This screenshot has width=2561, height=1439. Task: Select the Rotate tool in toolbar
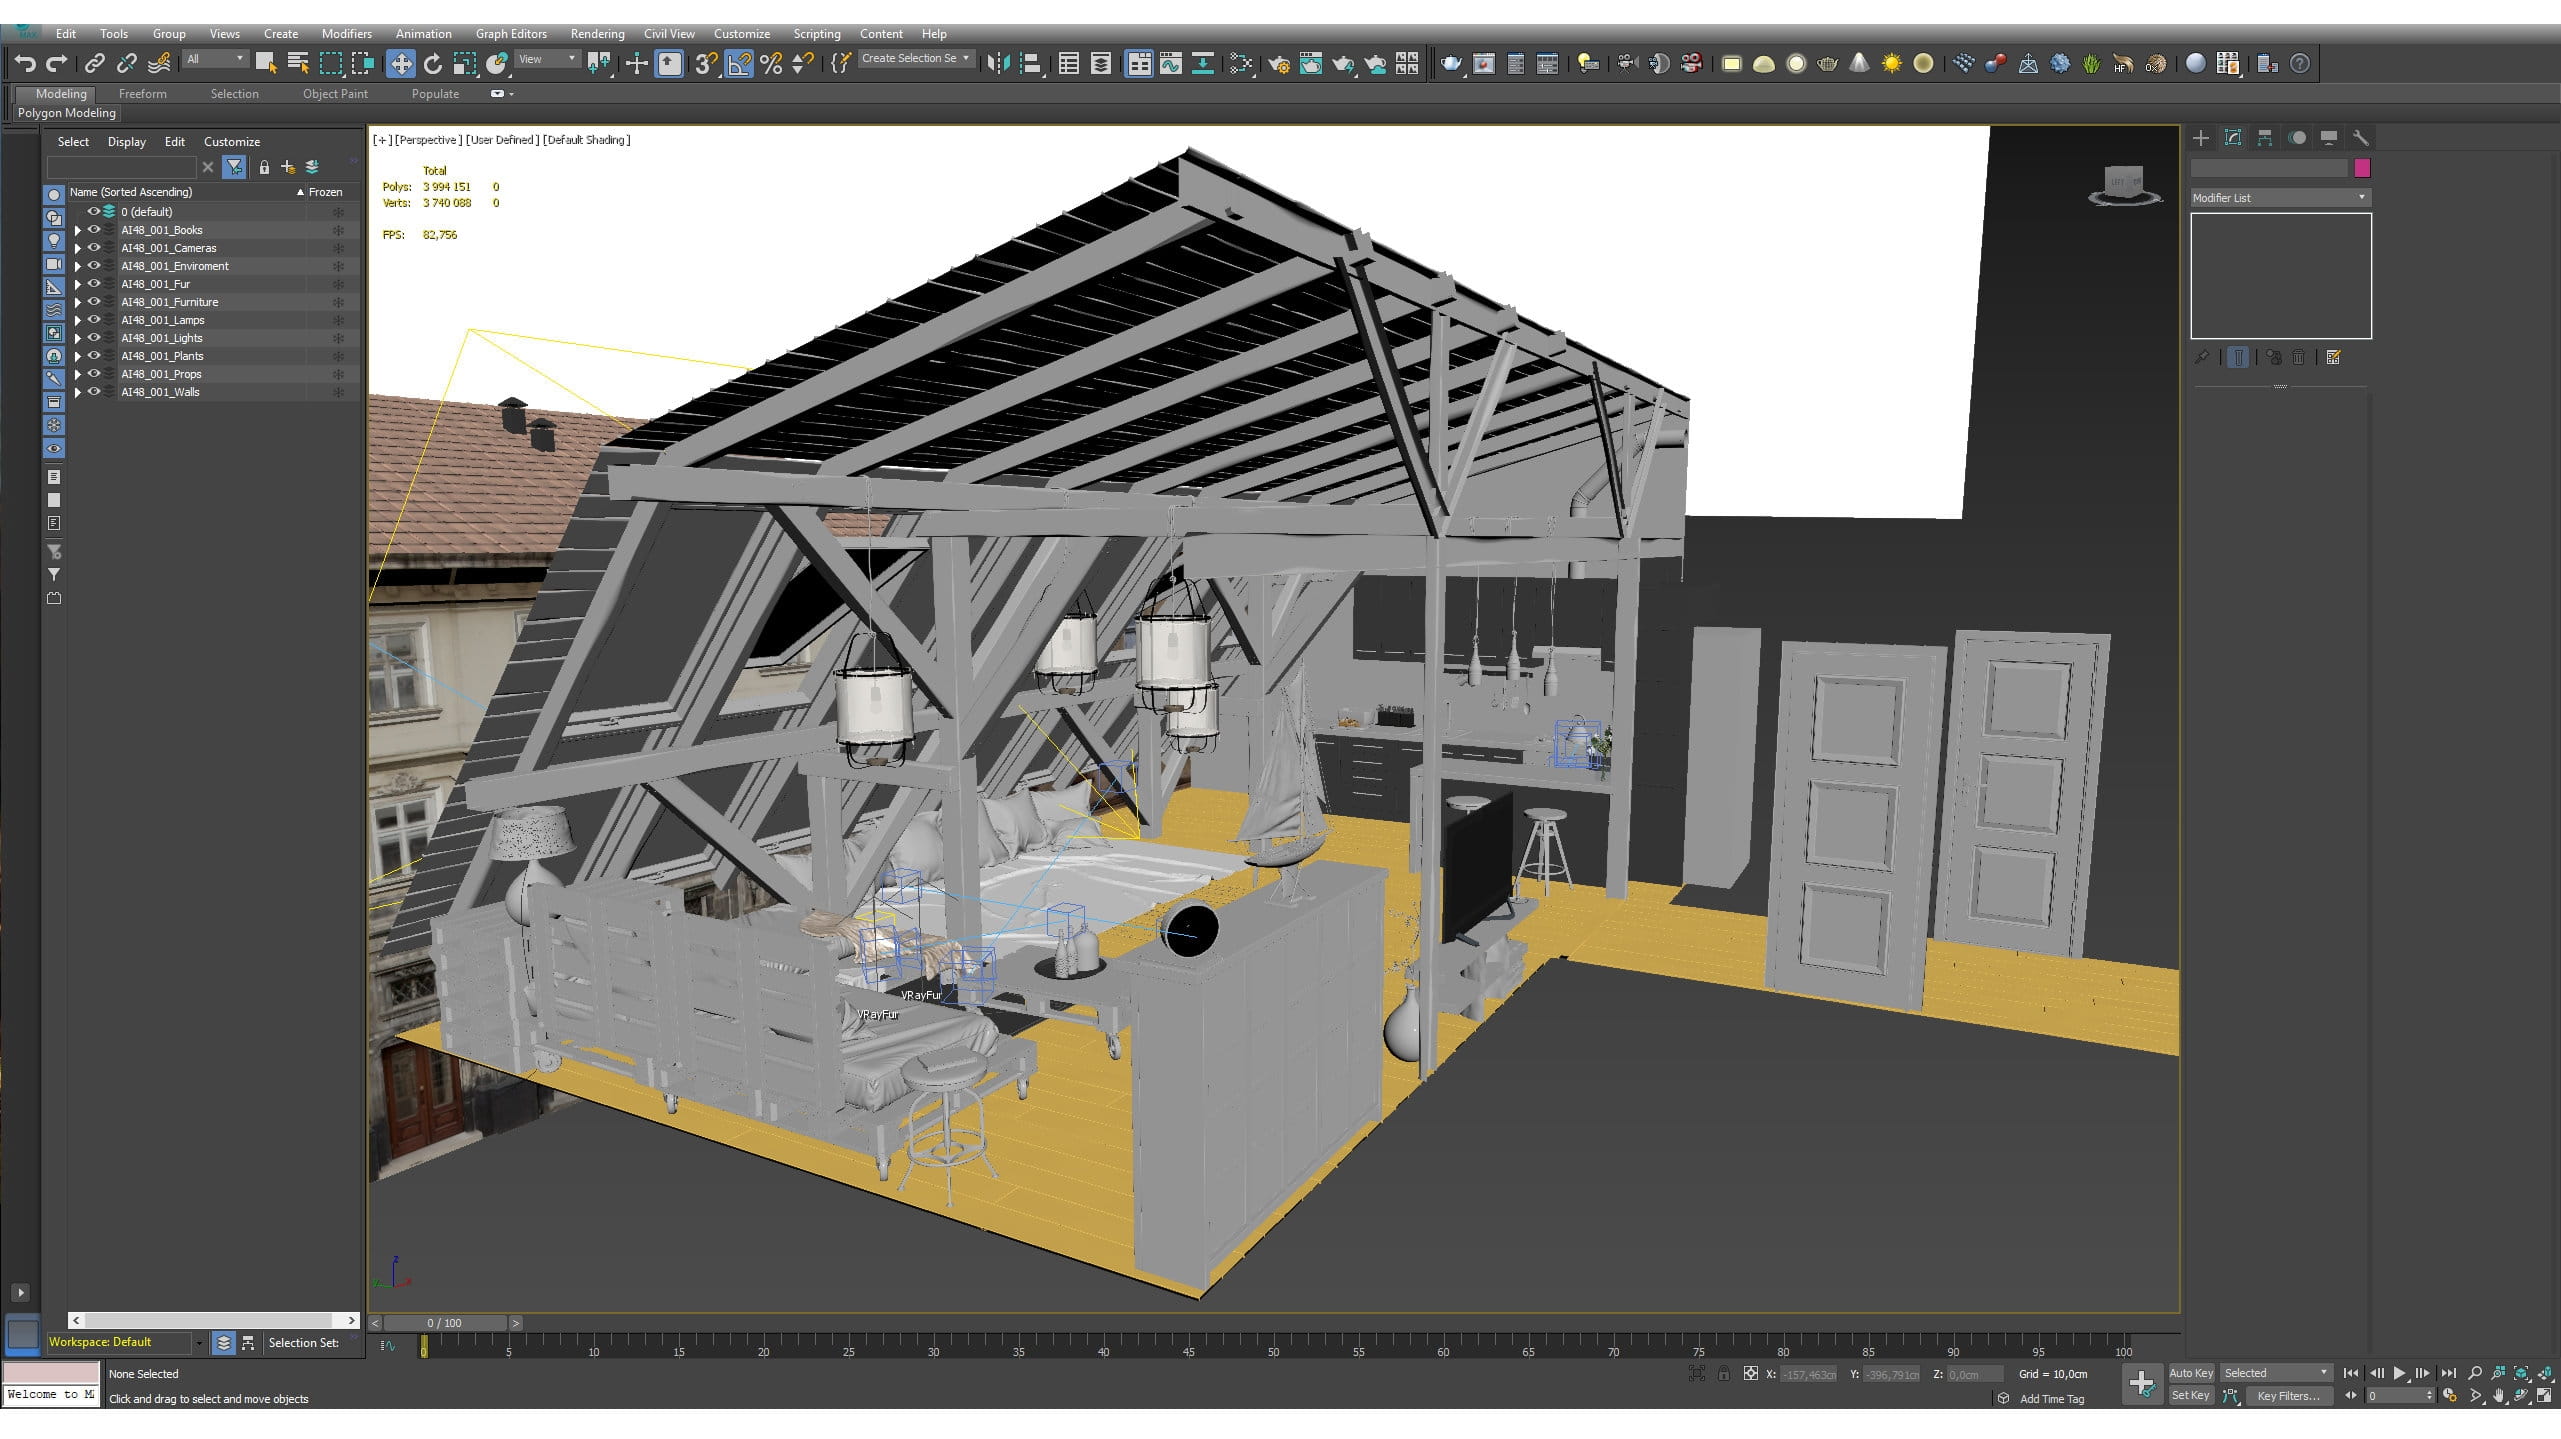pos(432,64)
